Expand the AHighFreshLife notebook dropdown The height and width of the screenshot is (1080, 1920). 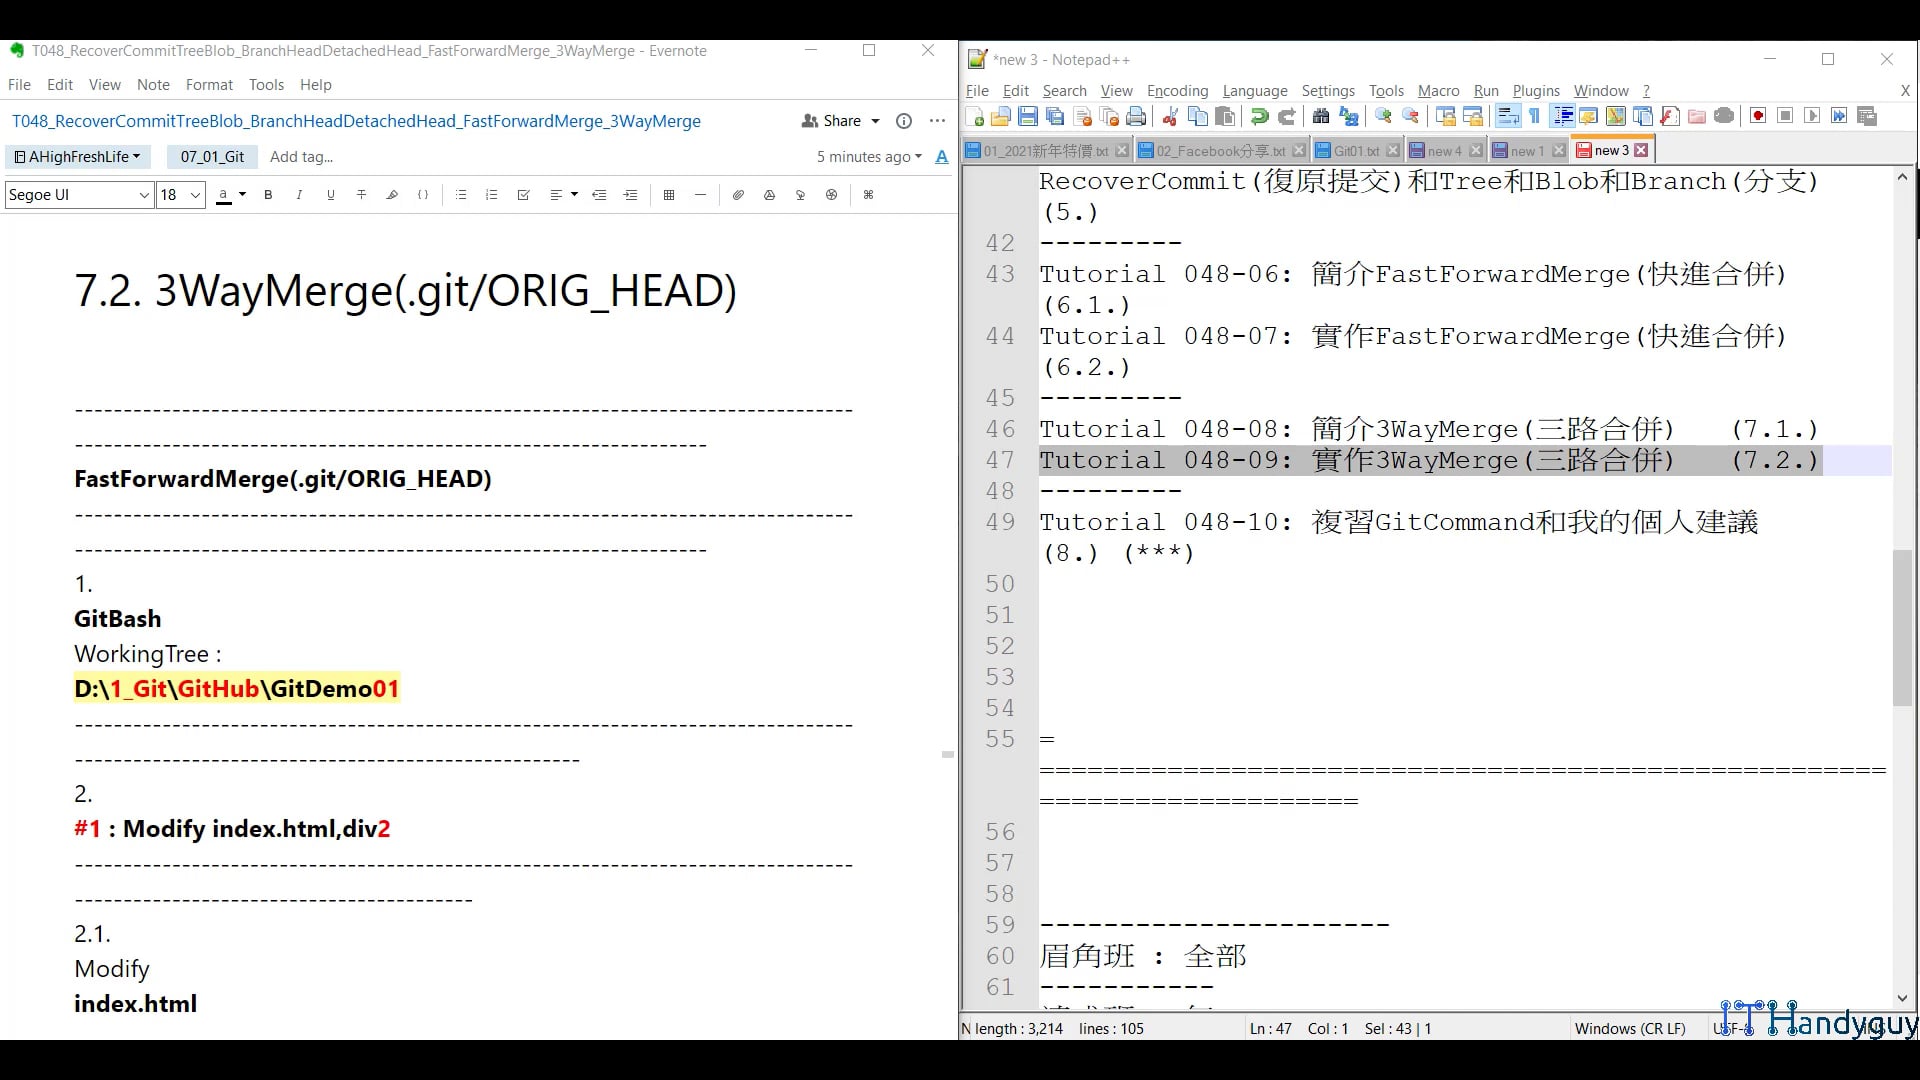pos(78,157)
